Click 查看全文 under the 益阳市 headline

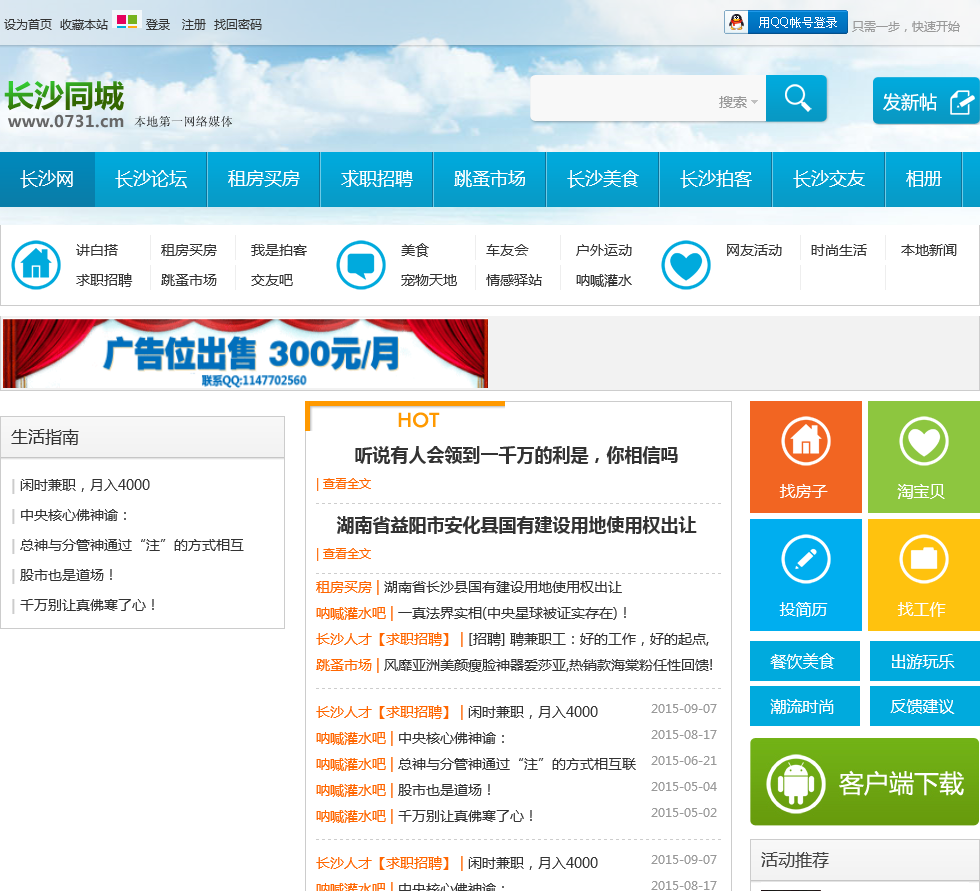[347, 554]
